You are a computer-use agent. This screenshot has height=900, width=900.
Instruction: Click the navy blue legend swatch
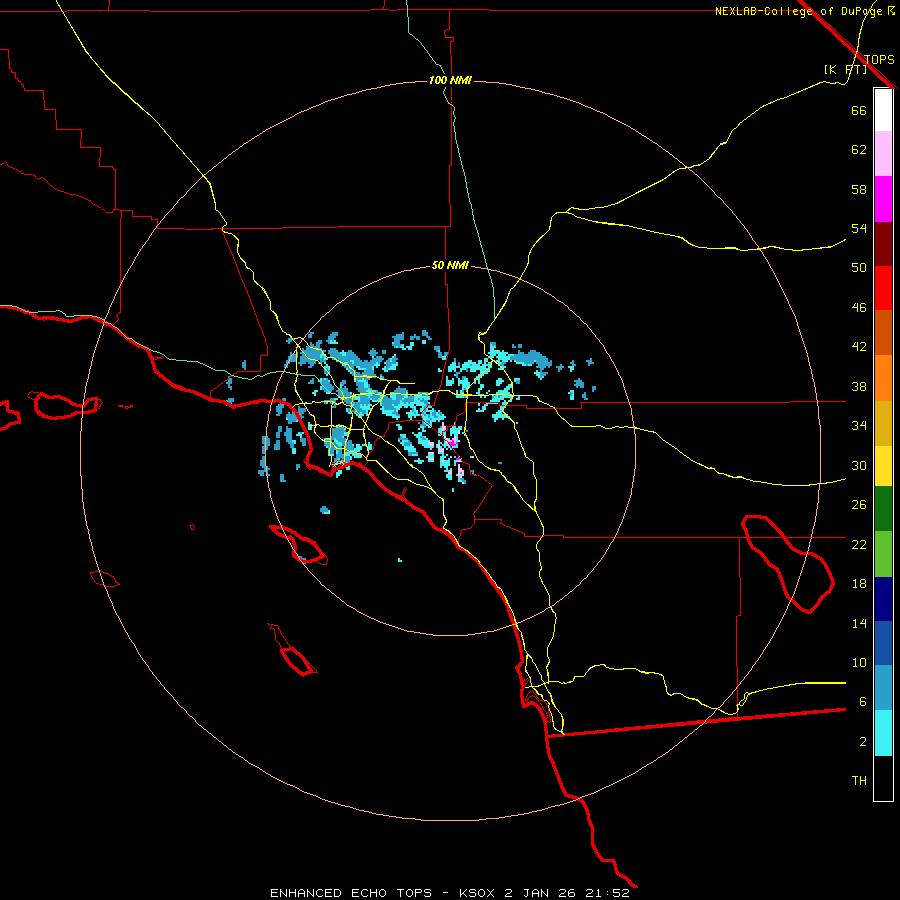[x=883, y=599]
